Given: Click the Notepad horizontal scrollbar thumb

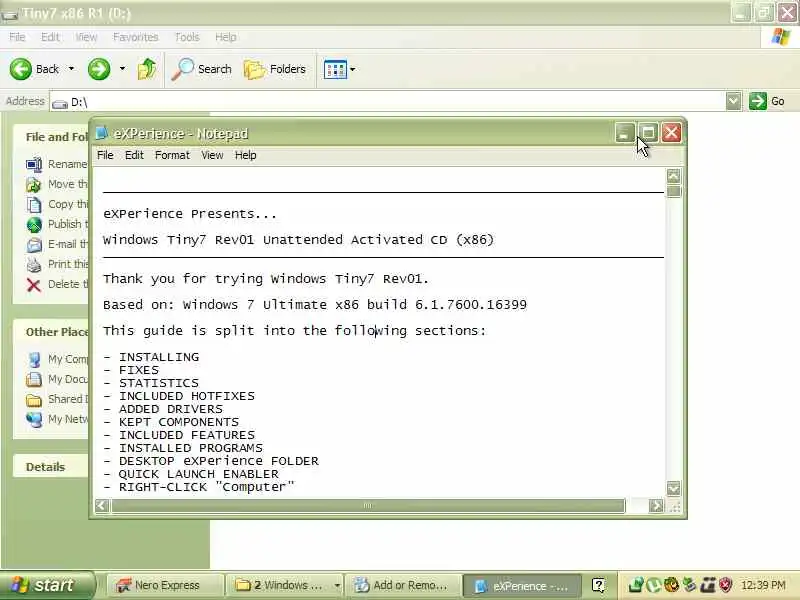Looking at the screenshot, I should tap(368, 506).
